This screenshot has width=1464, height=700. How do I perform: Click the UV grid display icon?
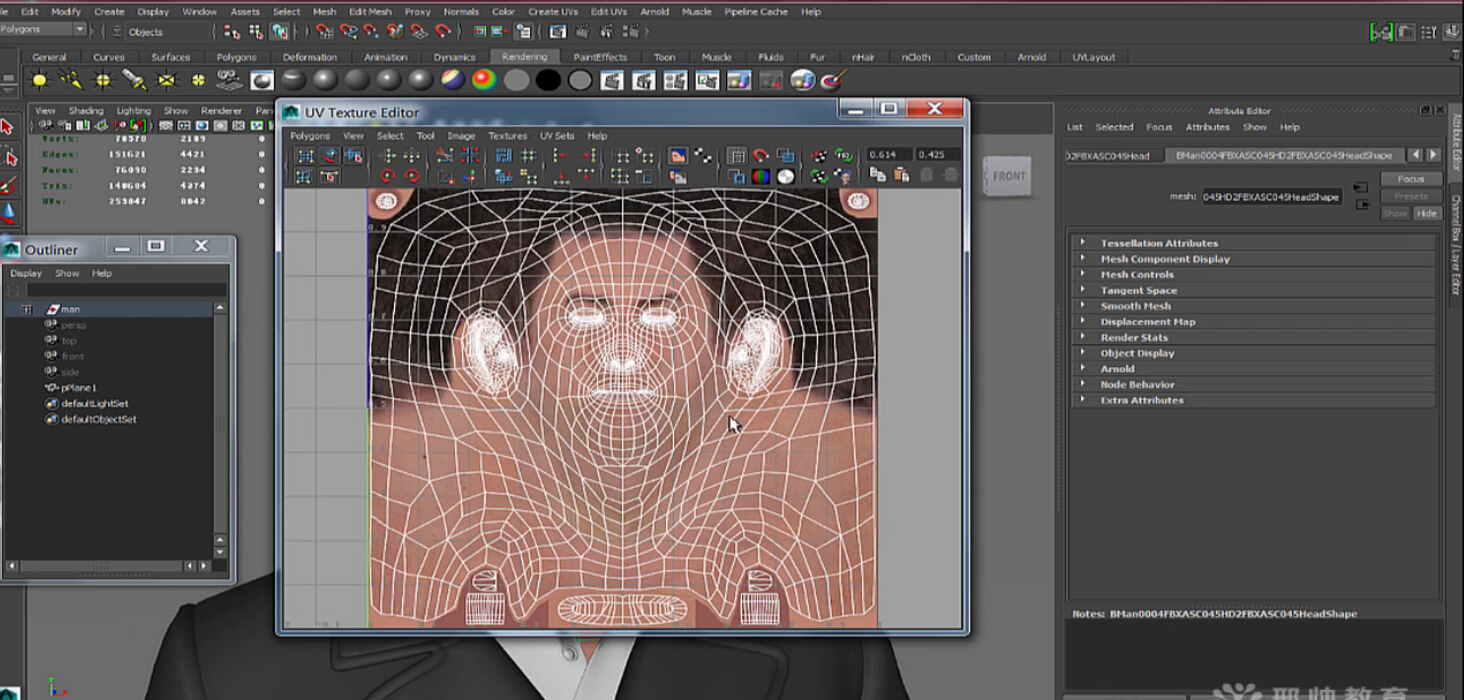coord(736,156)
